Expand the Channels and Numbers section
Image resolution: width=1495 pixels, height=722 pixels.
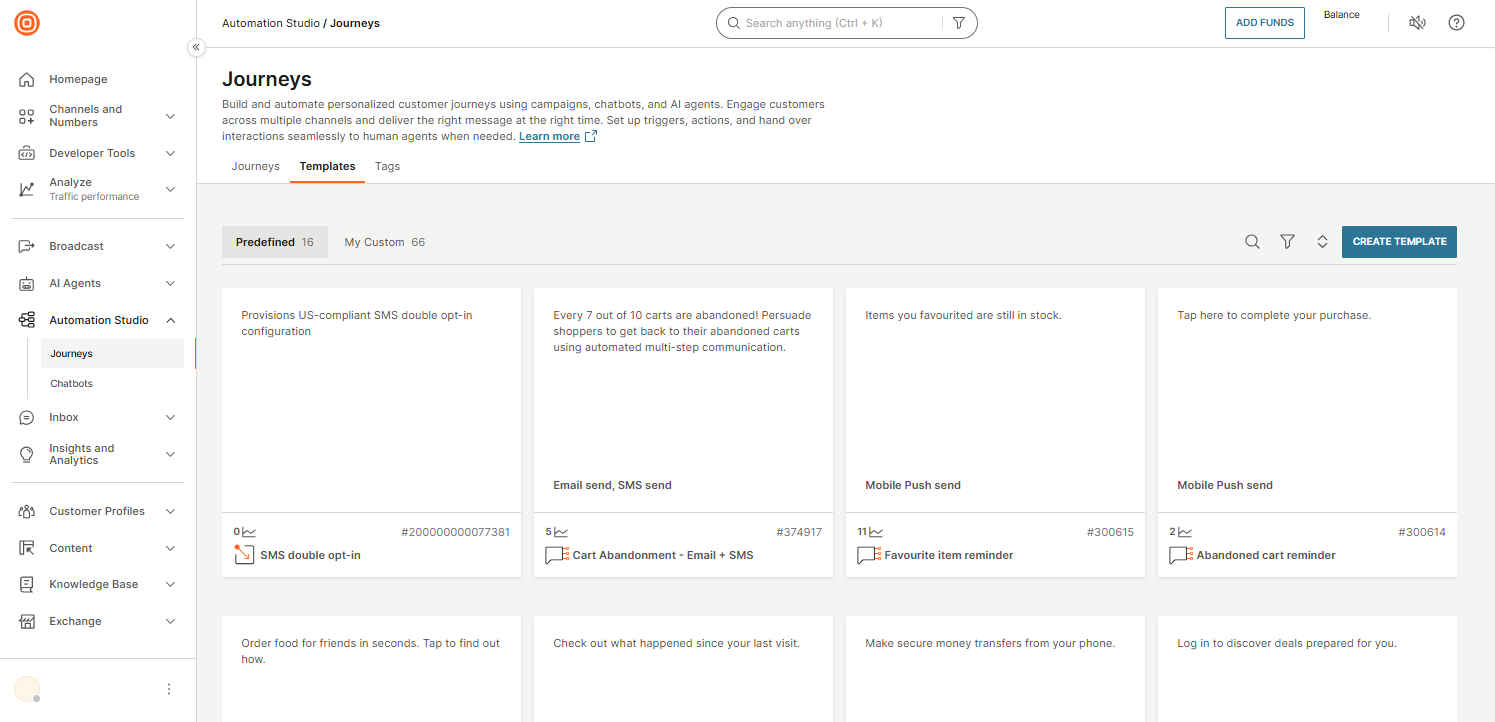pos(170,115)
